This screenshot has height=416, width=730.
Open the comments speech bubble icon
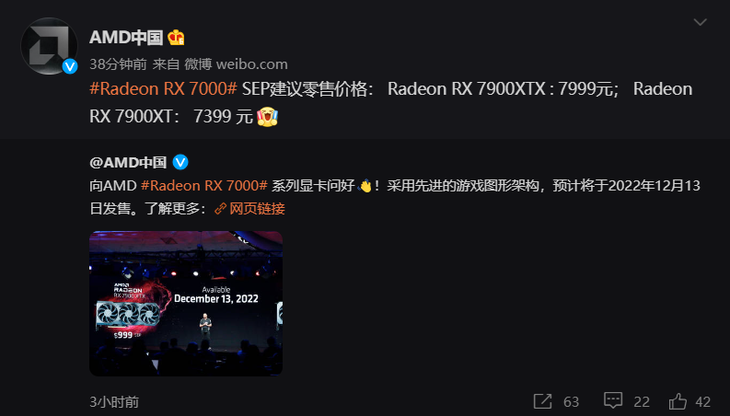coord(613,400)
